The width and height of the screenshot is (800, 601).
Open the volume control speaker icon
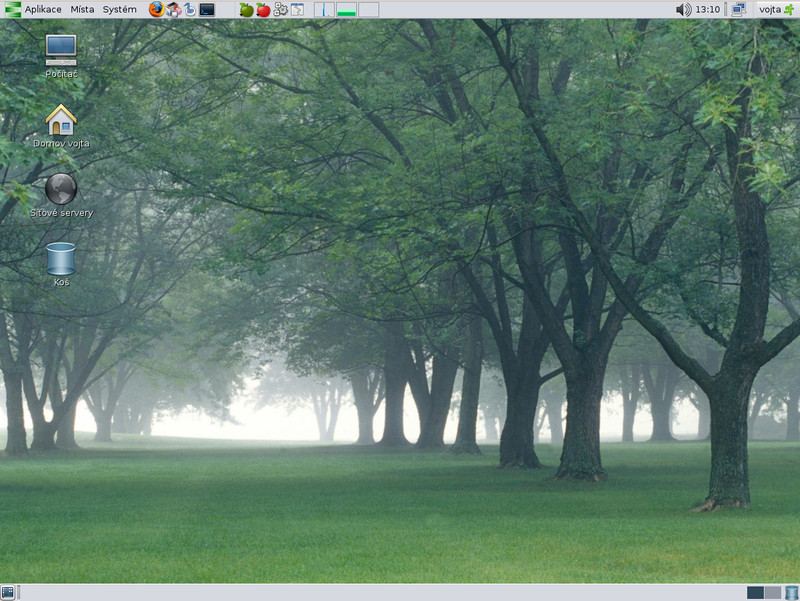pos(683,9)
